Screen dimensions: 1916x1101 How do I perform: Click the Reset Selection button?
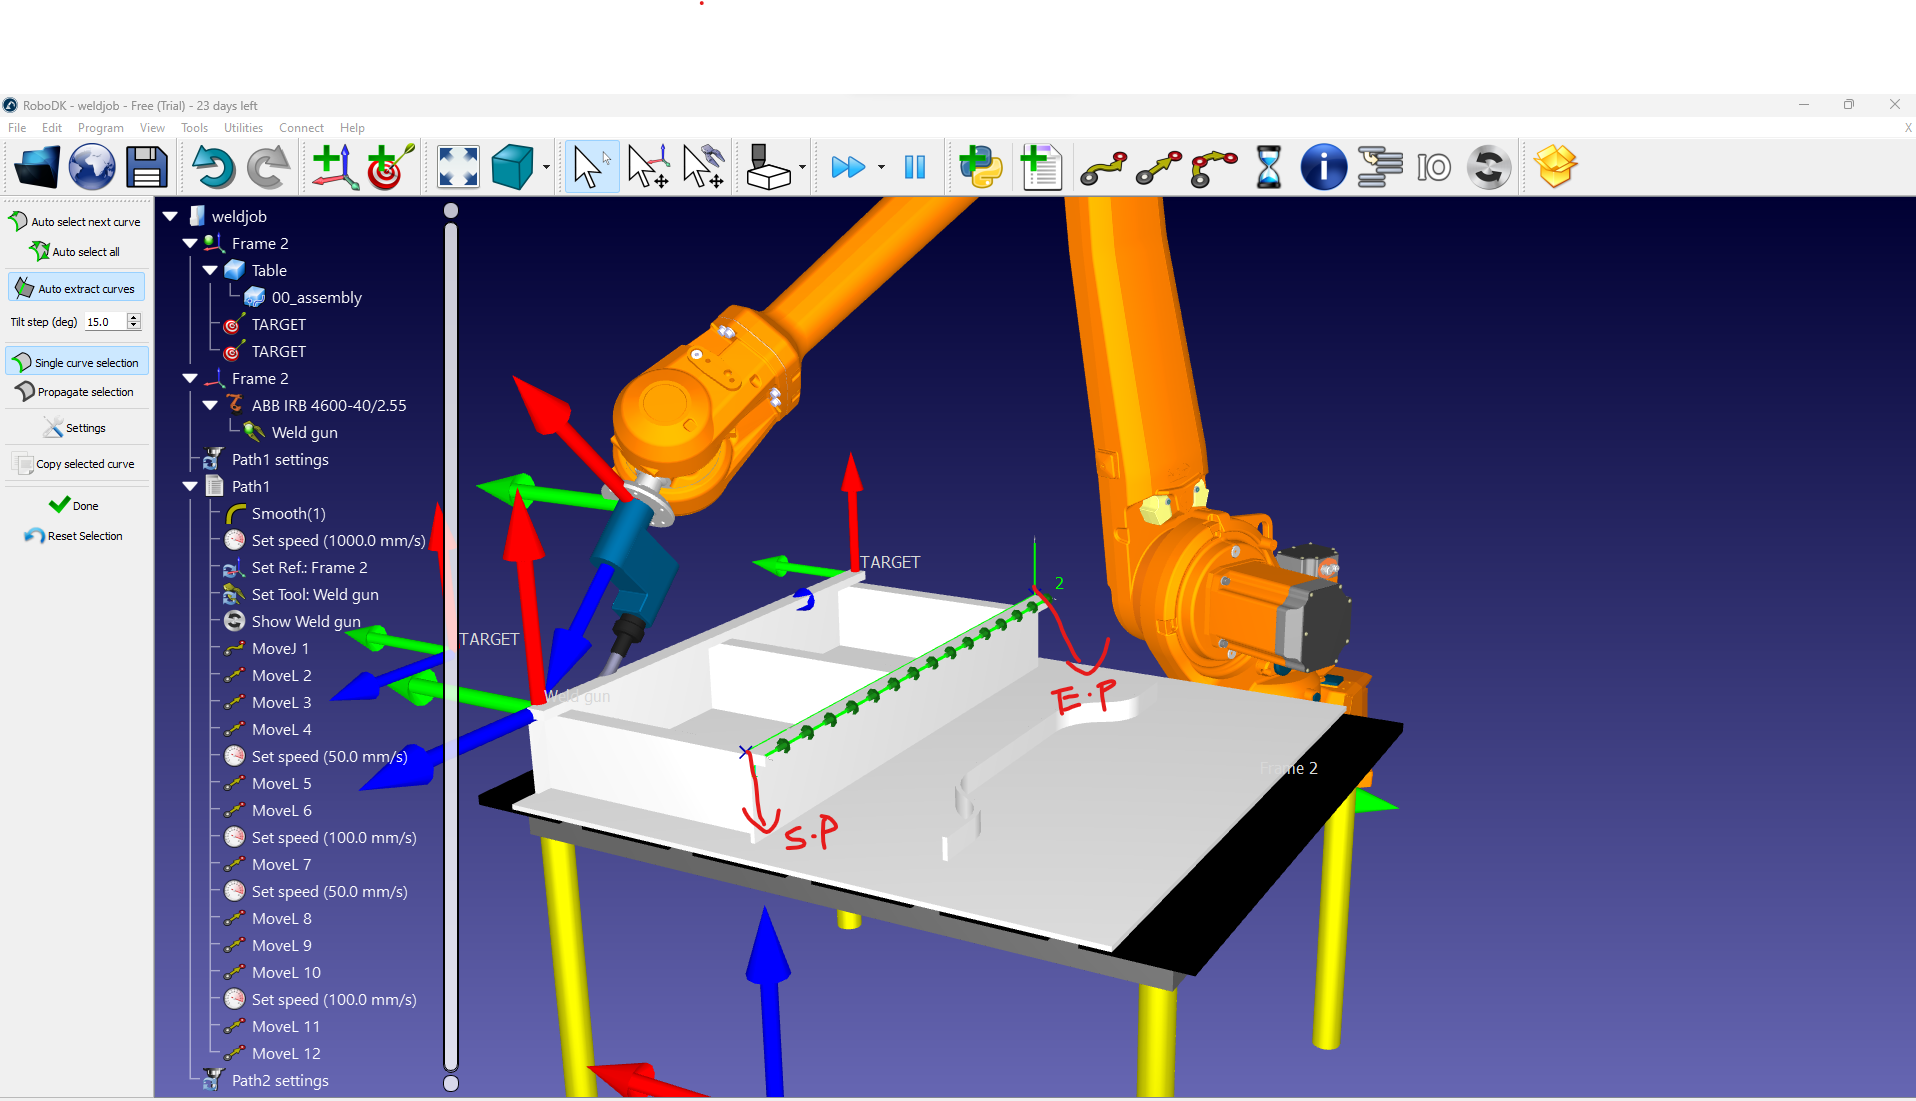pyautogui.click(x=75, y=536)
